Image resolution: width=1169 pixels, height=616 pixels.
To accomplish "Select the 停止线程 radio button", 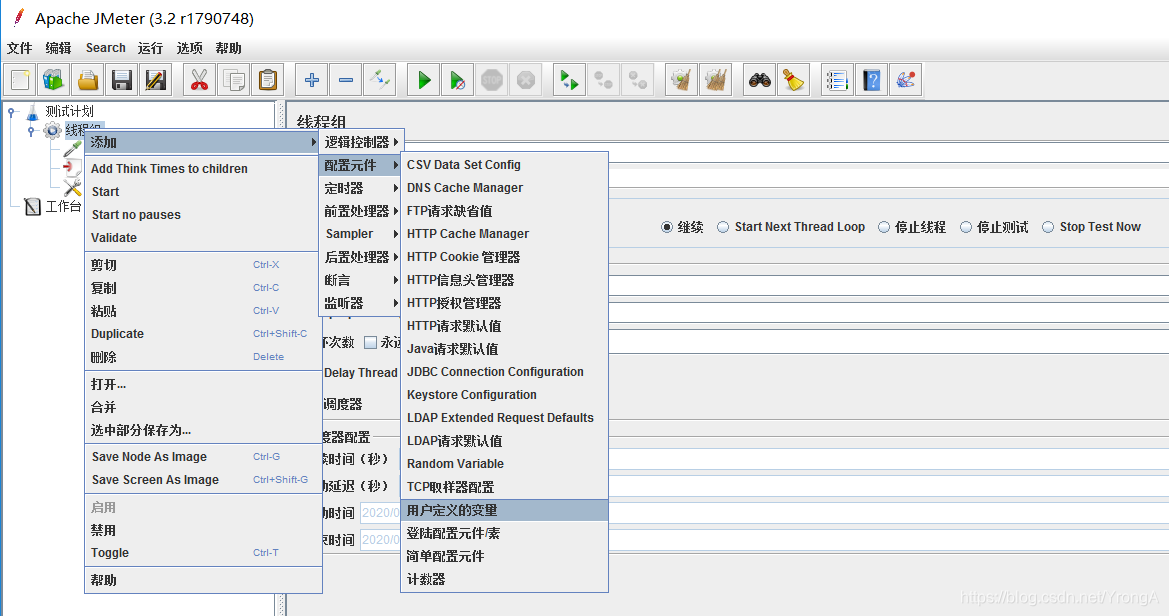I will 883,227.
